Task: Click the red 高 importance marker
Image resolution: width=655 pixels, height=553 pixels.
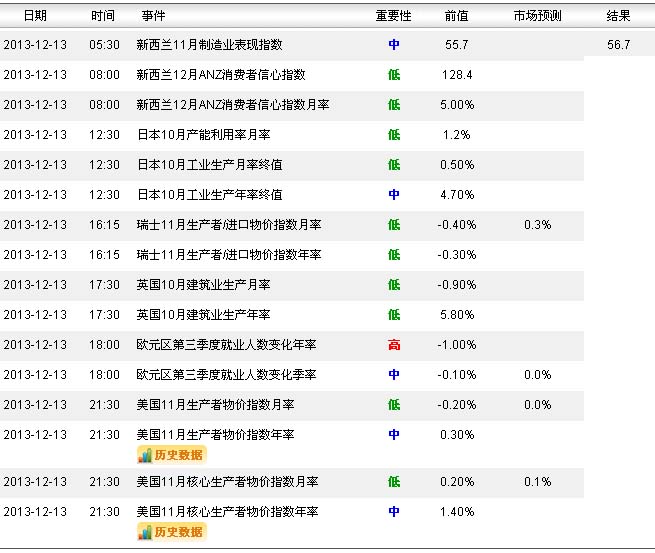Action: coord(394,345)
